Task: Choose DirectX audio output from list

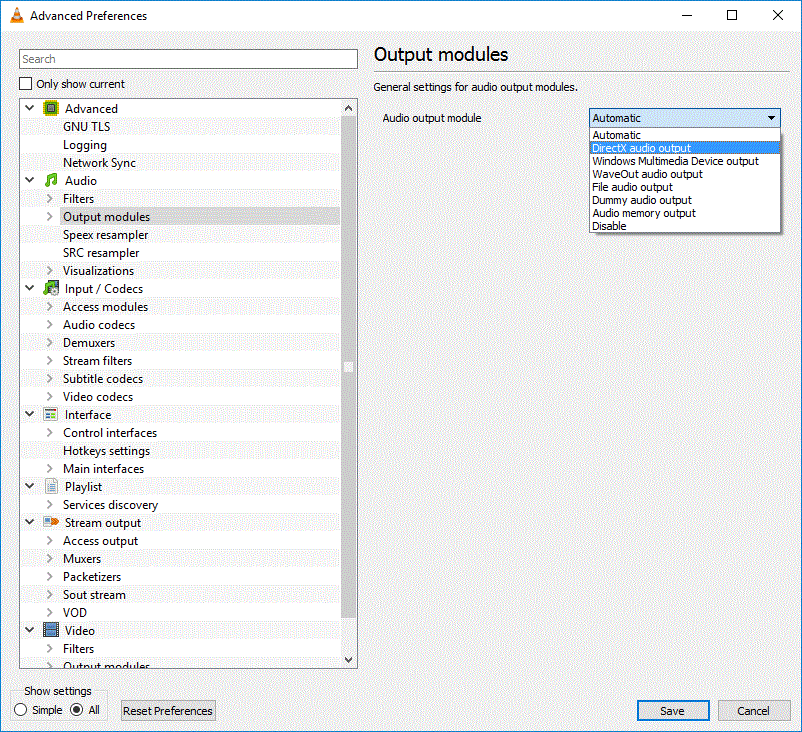Action: (x=641, y=148)
